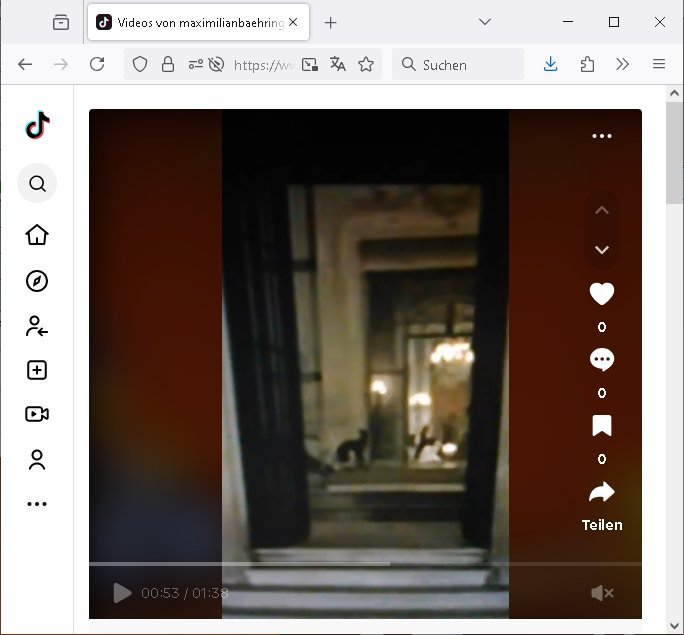The width and height of the screenshot is (684, 635).
Task: Bookmark the video to favorites
Action: [602, 426]
